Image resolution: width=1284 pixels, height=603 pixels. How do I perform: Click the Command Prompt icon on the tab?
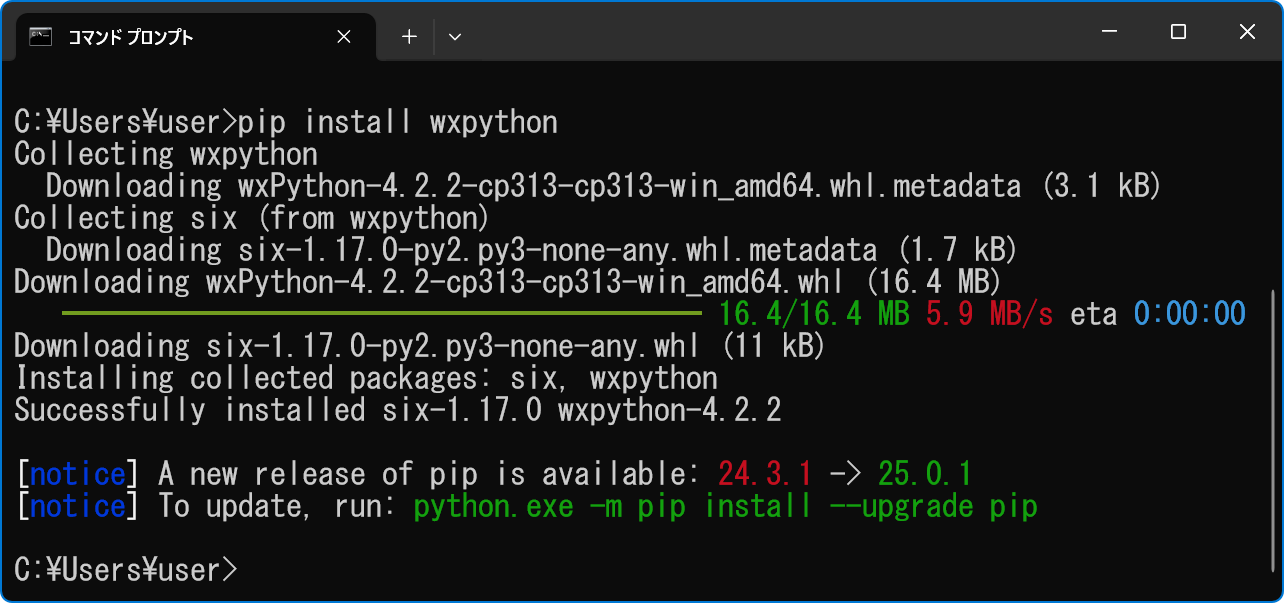(x=40, y=36)
